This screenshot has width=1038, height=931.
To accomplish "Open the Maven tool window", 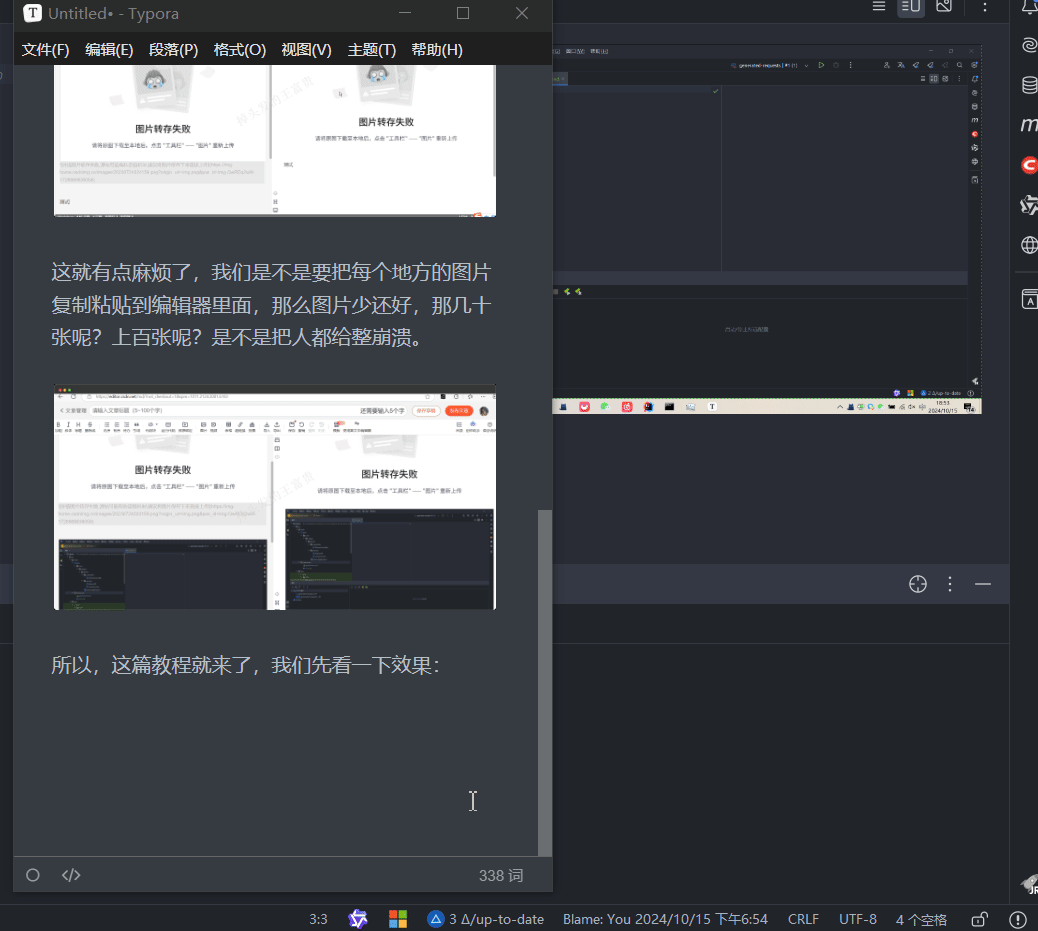I will [x=1029, y=124].
